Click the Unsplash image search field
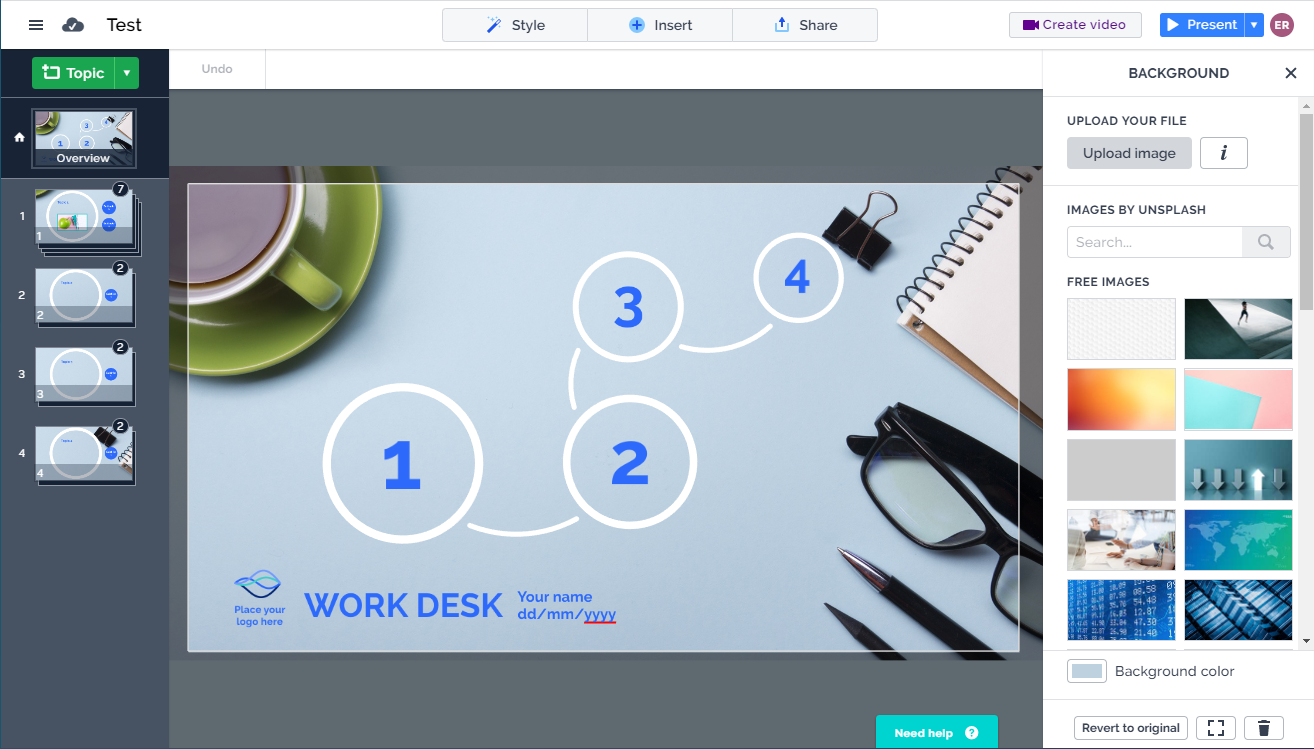 [x=1154, y=242]
